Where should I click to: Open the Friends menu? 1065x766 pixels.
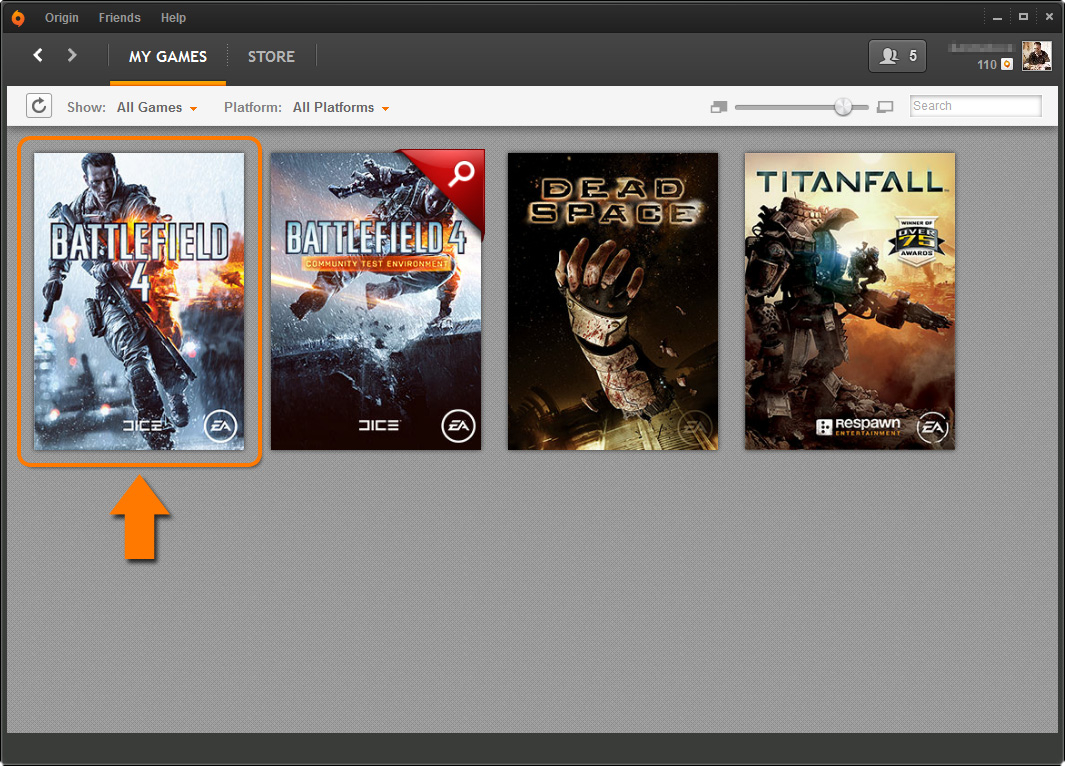(119, 18)
